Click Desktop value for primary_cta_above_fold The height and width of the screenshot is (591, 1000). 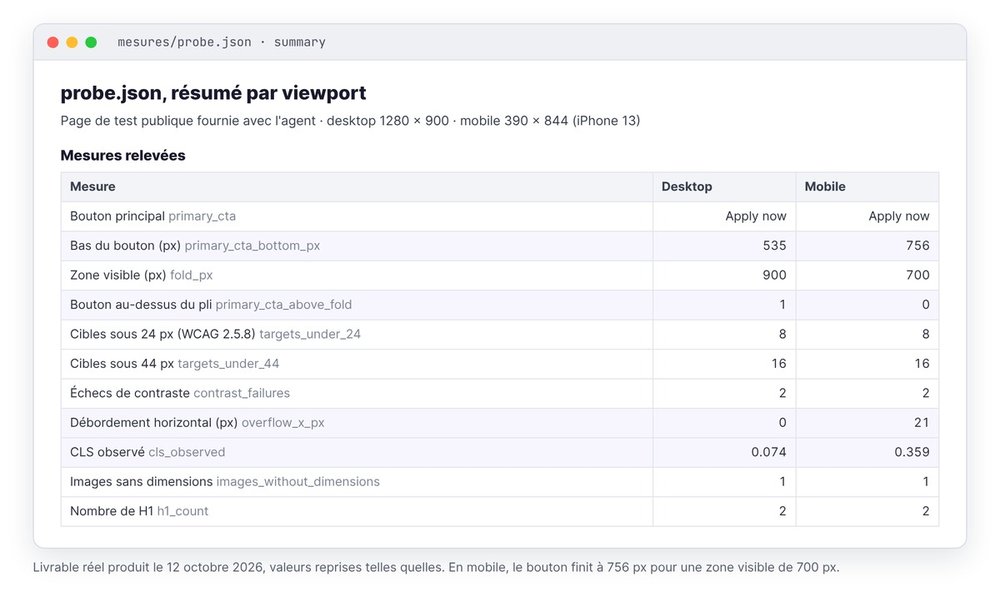[783, 305]
